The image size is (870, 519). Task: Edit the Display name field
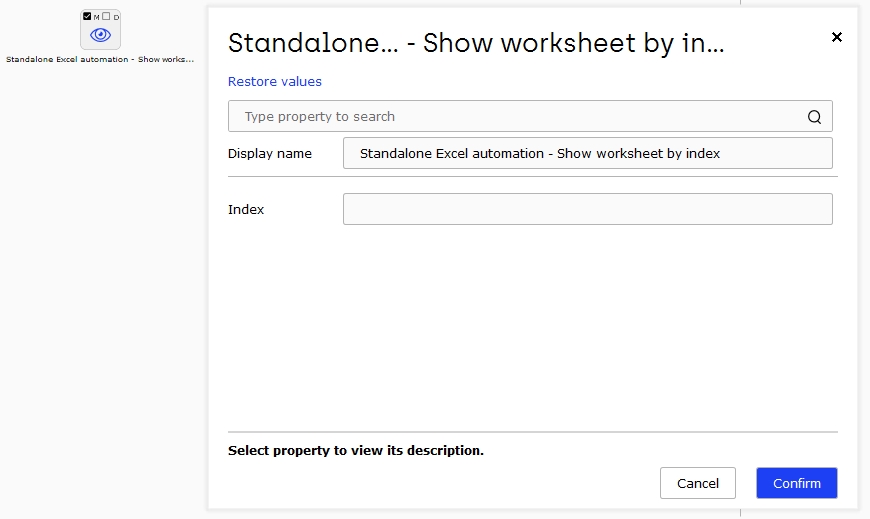(588, 153)
